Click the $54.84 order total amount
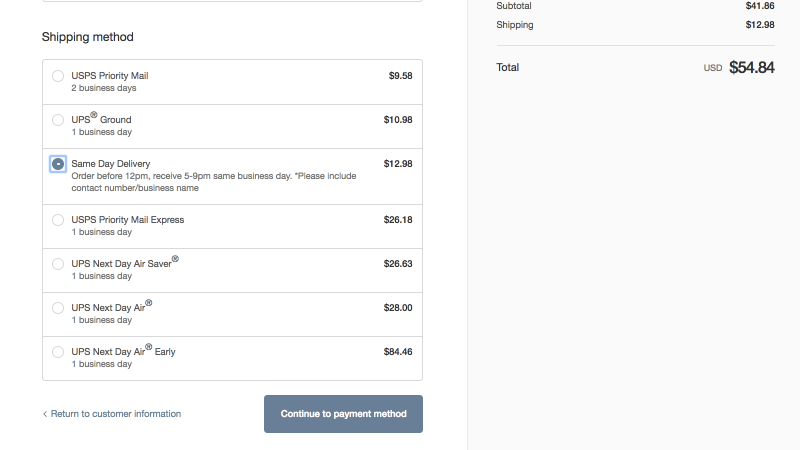The width and height of the screenshot is (800, 450). coord(752,67)
